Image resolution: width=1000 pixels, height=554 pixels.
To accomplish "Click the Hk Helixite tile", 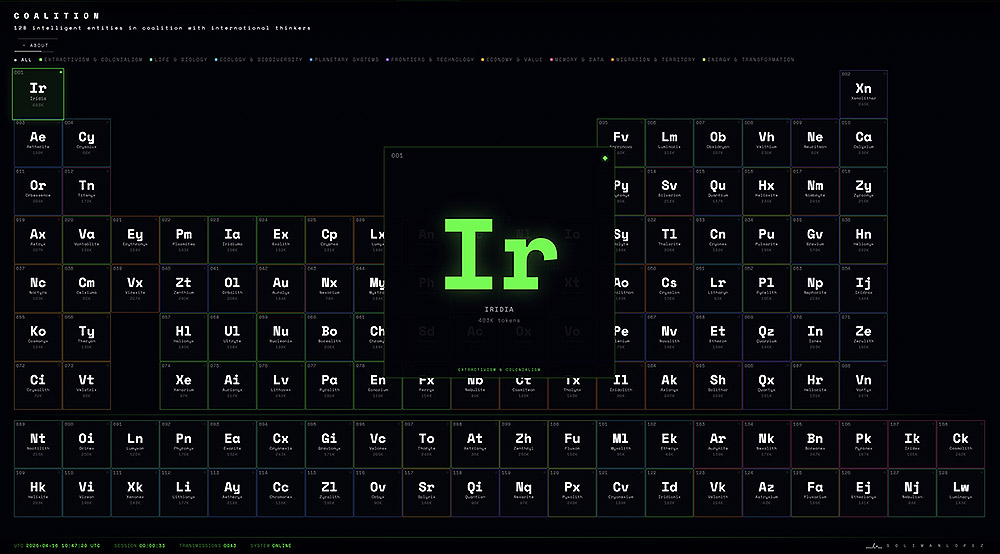I will 38,492.
